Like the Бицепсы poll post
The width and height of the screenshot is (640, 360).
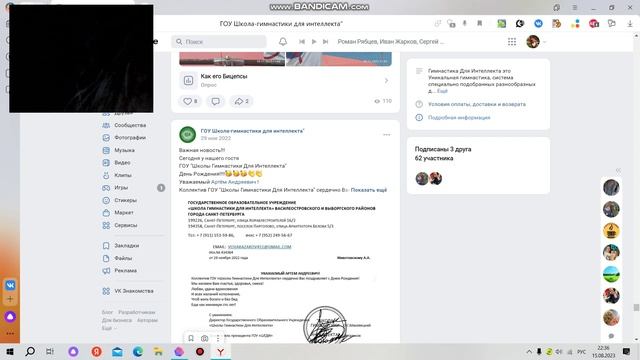[190, 101]
